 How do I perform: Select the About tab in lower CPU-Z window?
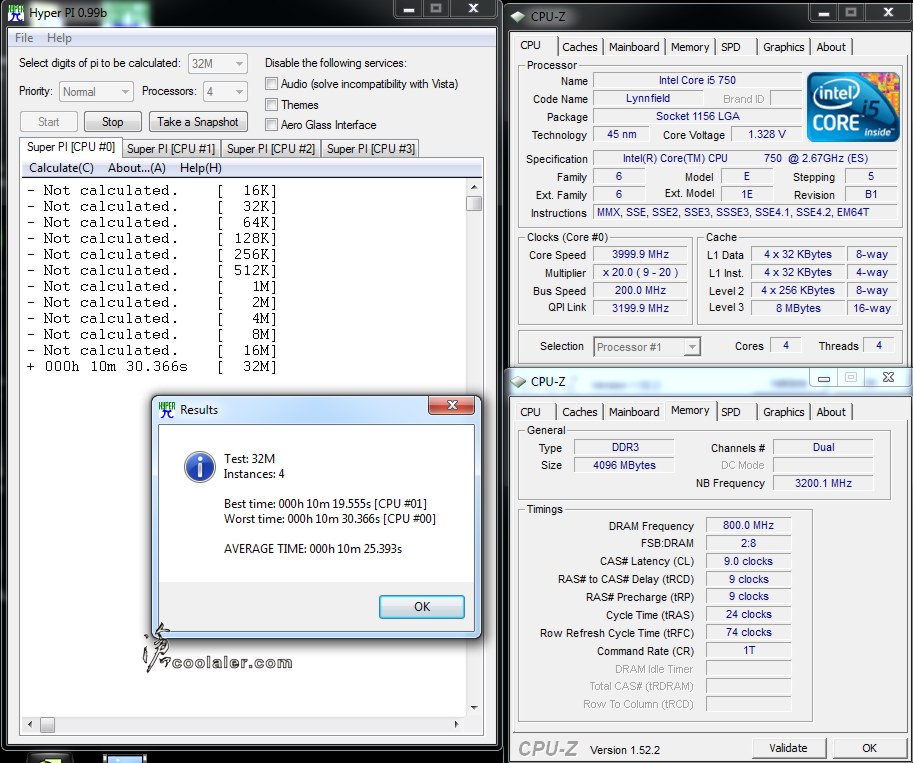click(x=831, y=412)
